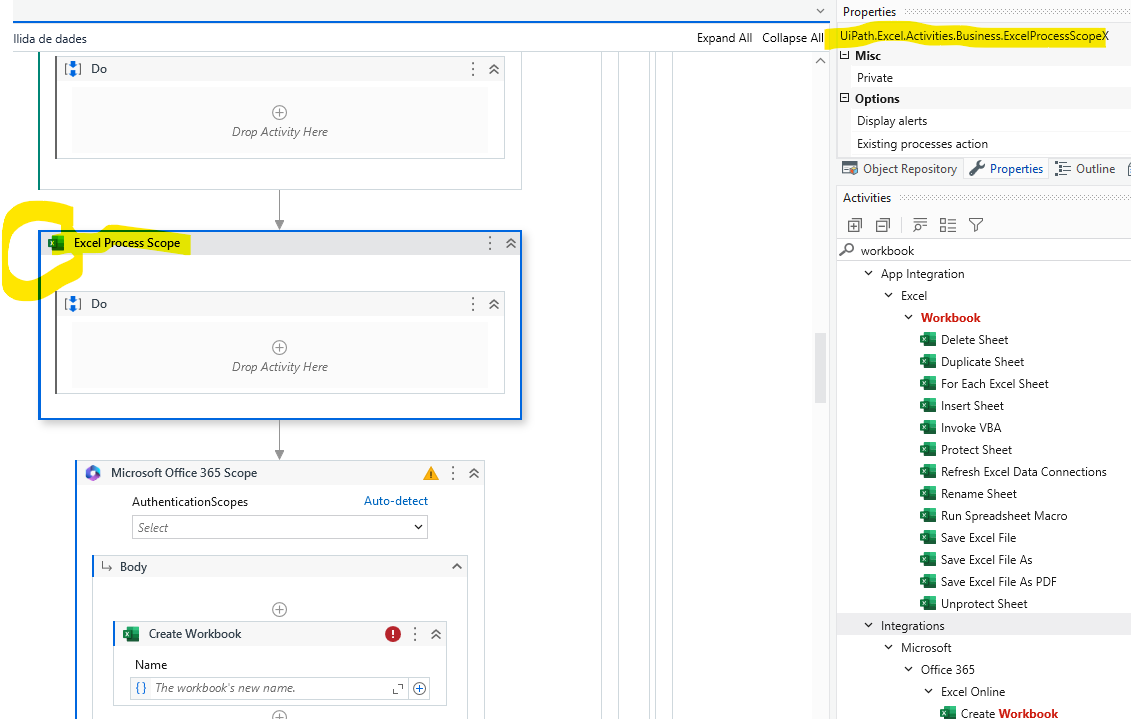The image size is (1131, 719).
Task: Collapse the Office 365 tree node
Action: click(909, 670)
